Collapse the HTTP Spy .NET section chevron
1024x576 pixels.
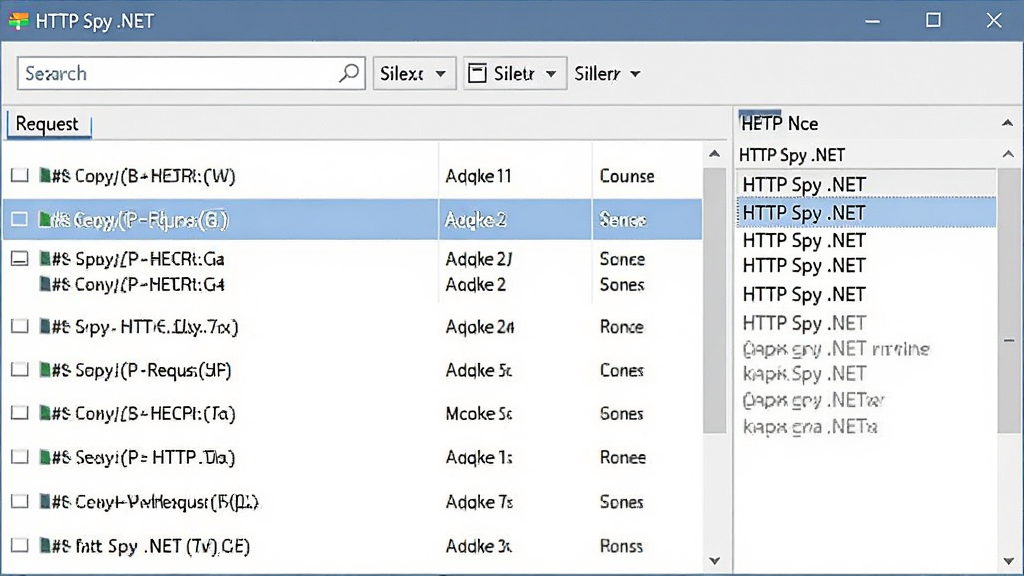click(1008, 154)
